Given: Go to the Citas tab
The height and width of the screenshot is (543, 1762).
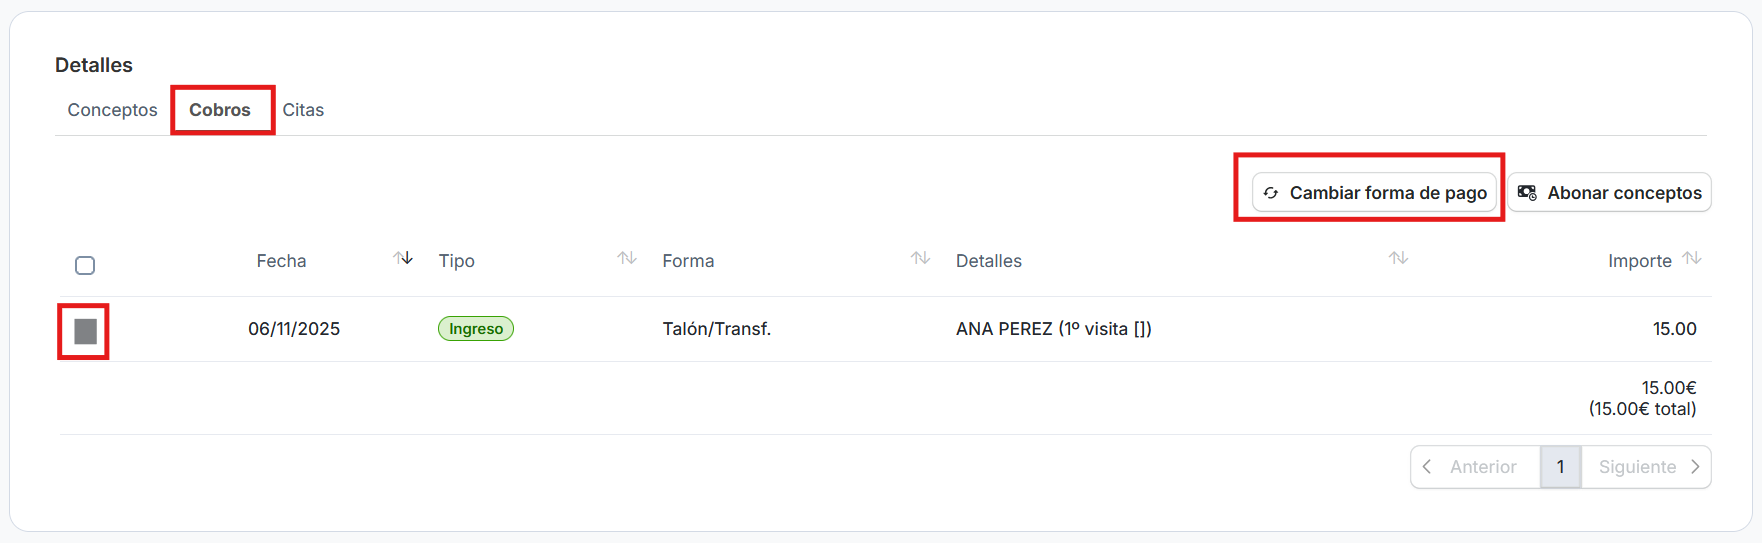Looking at the screenshot, I should click(x=303, y=110).
